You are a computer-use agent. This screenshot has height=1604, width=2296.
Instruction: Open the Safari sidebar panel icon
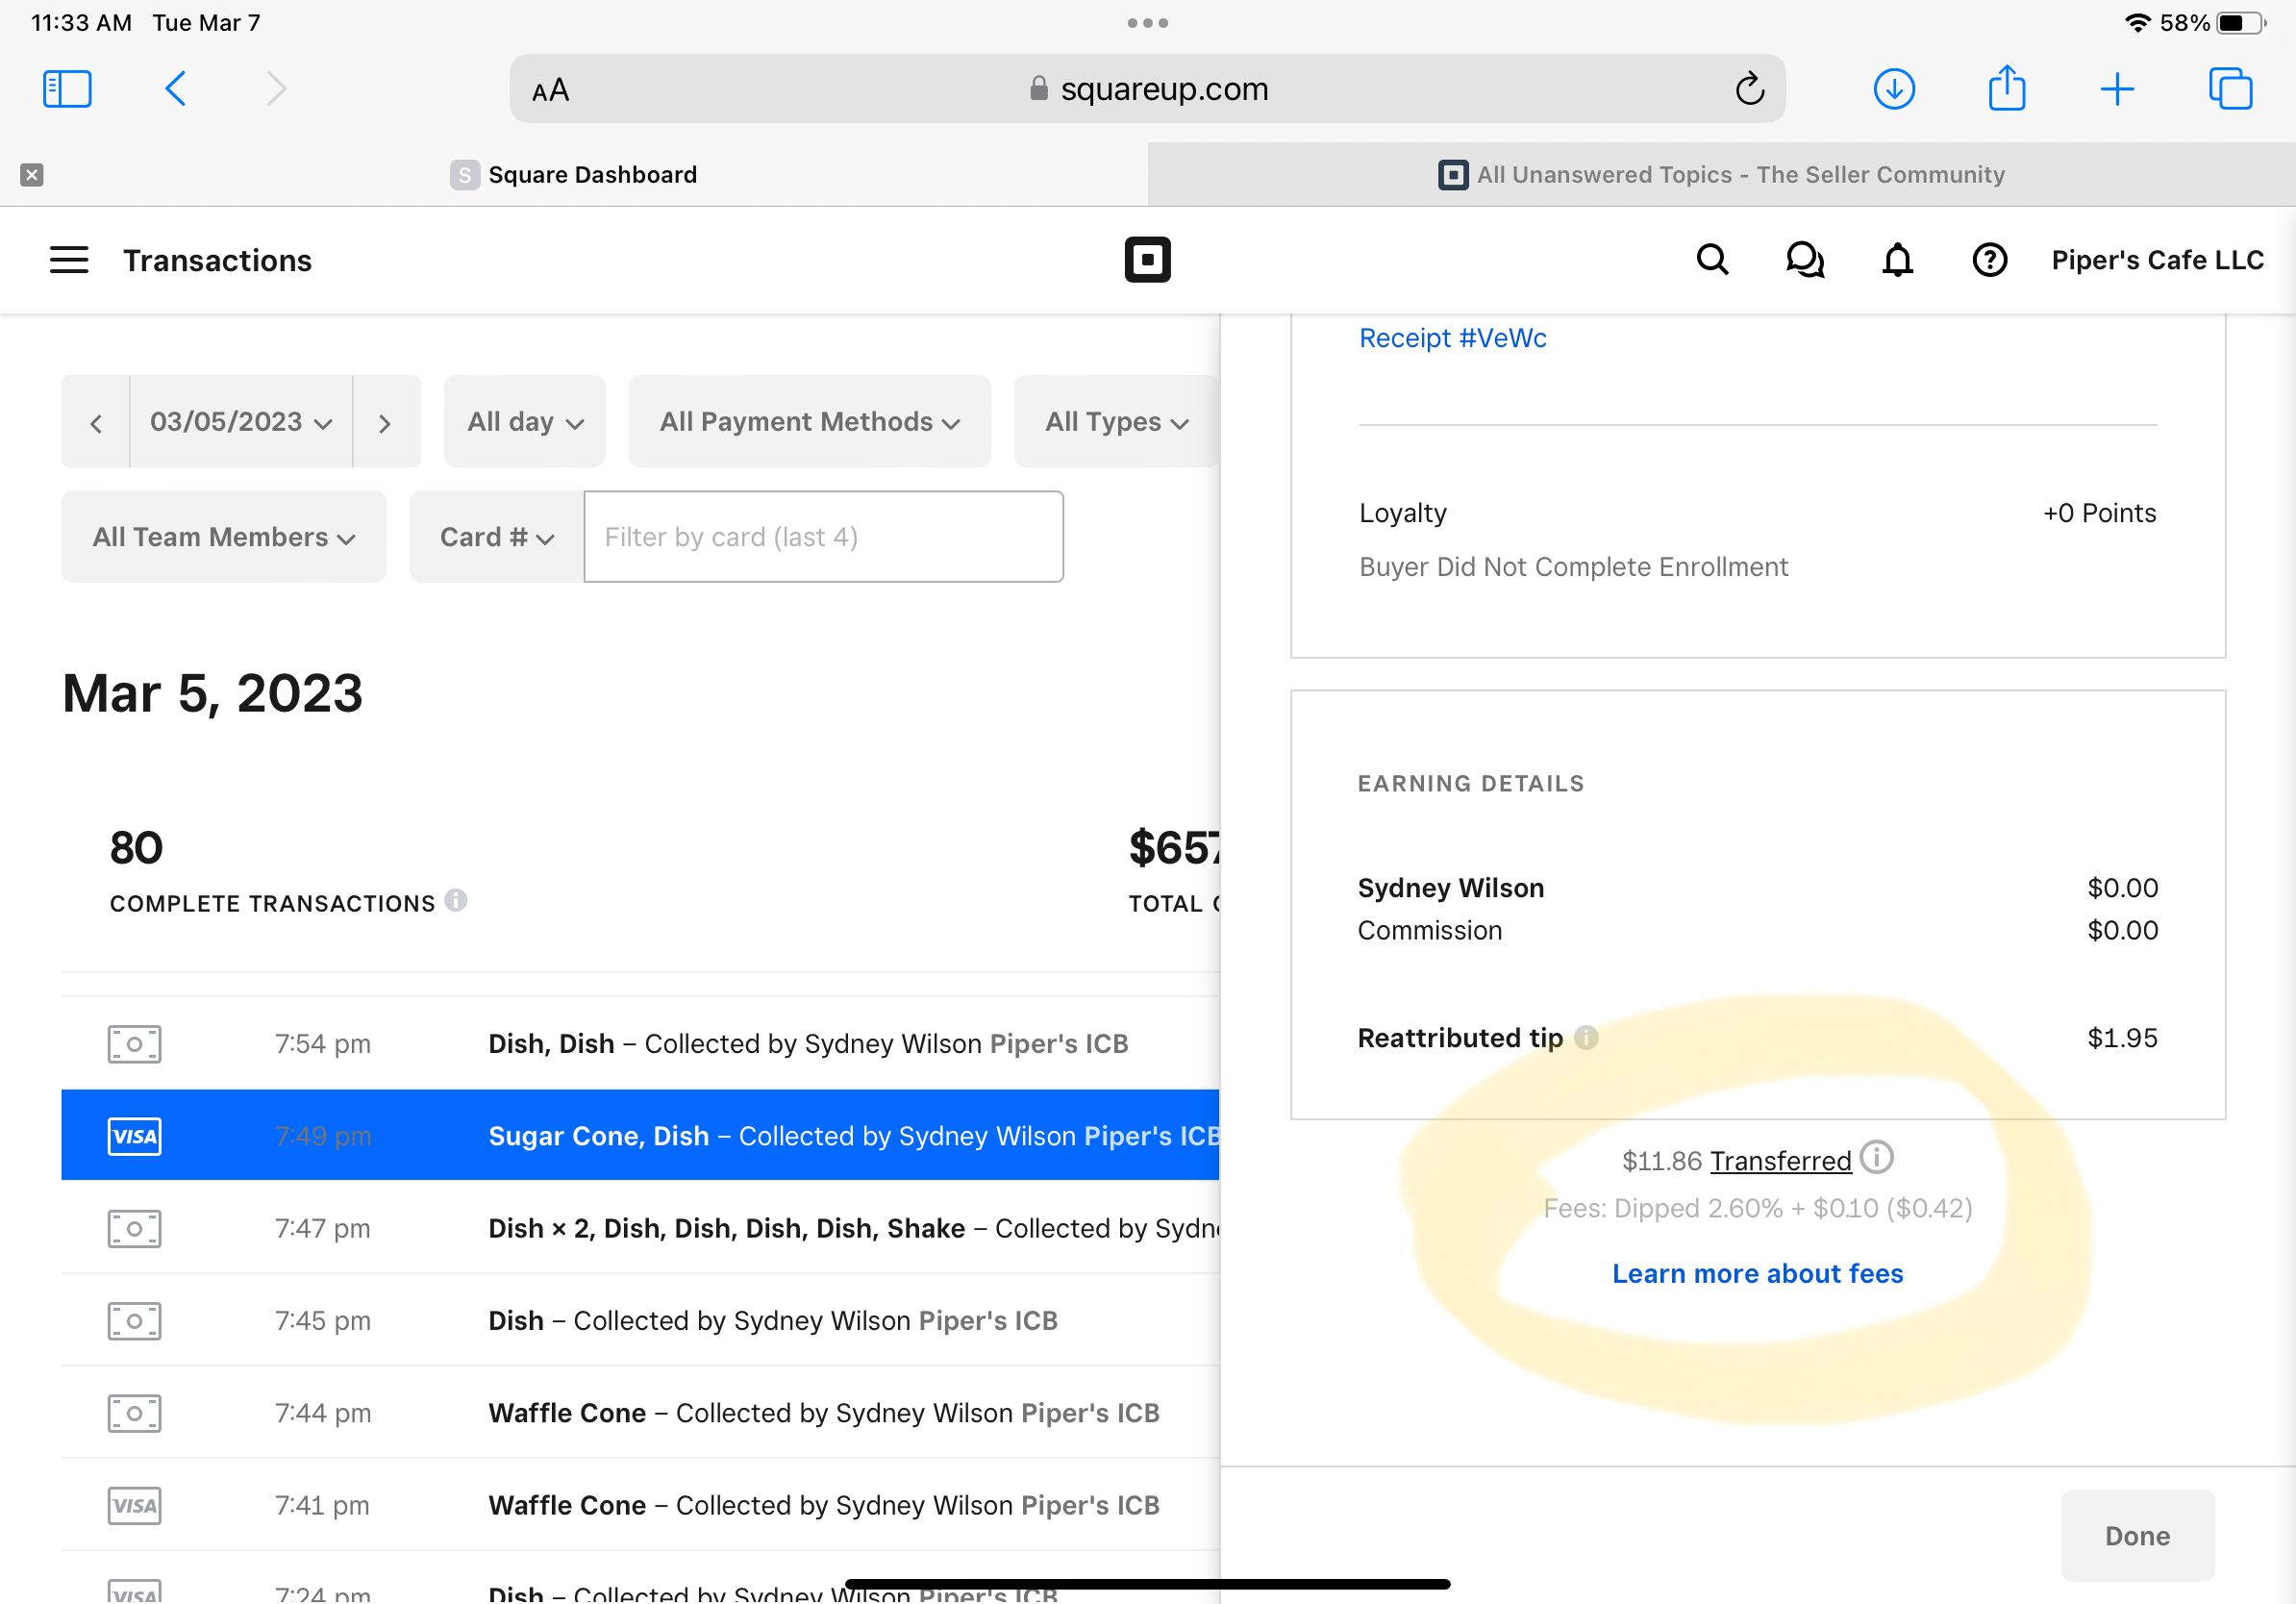(x=67, y=89)
